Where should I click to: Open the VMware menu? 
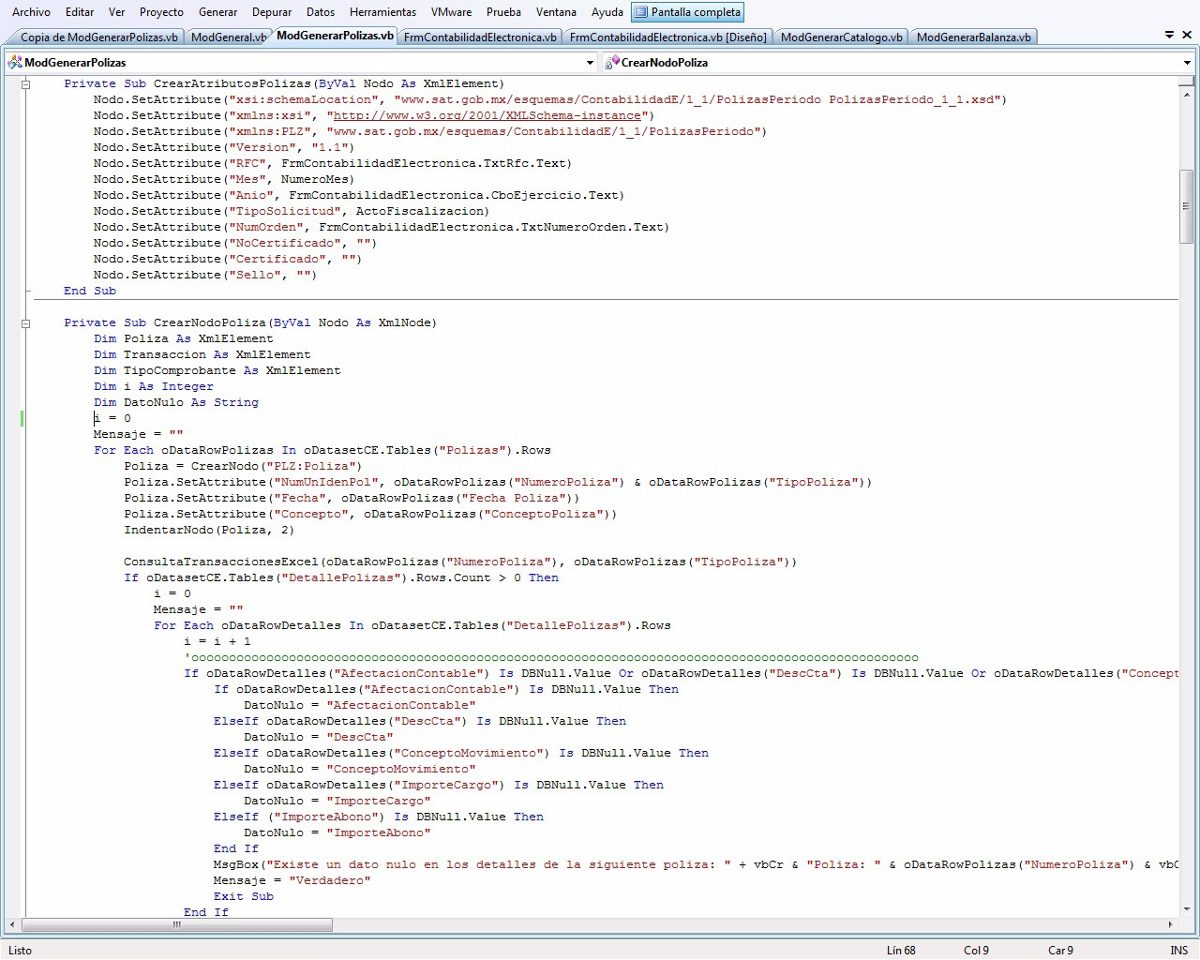[x=452, y=12]
